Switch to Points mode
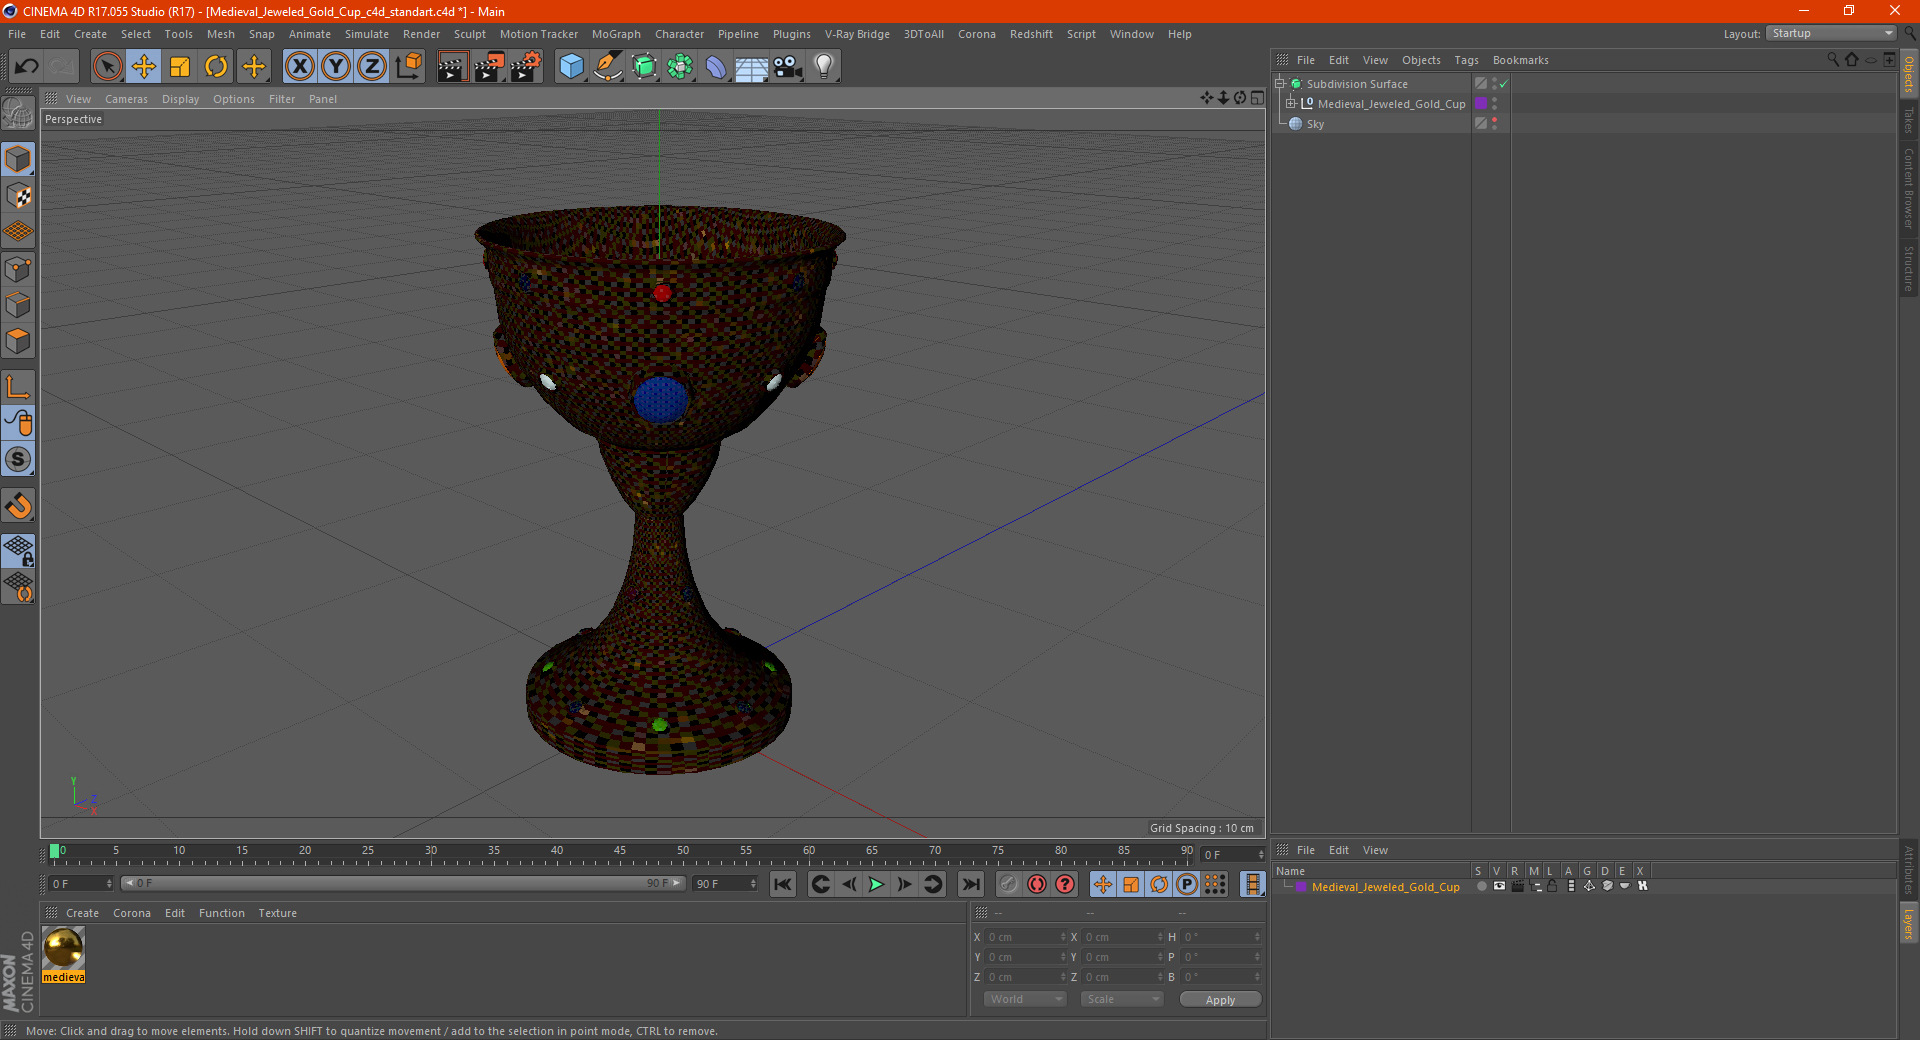This screenshot has width=1920, height=1040. point(18,269)
